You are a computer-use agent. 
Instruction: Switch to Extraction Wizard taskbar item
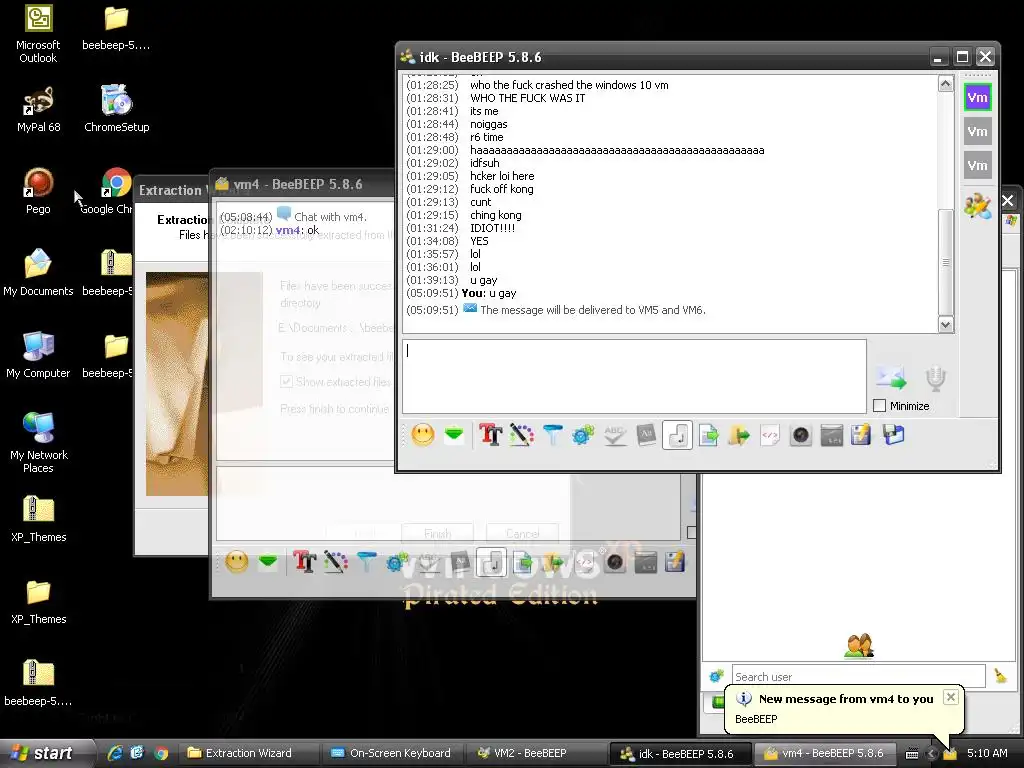pos(248,753)
